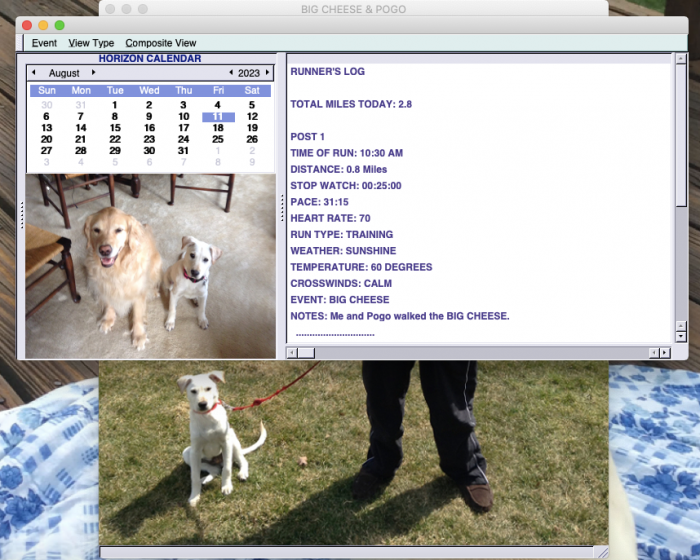This screenshot has height=560, width=700.
Task: Open the View Type menu
Action: coord(91,43)
